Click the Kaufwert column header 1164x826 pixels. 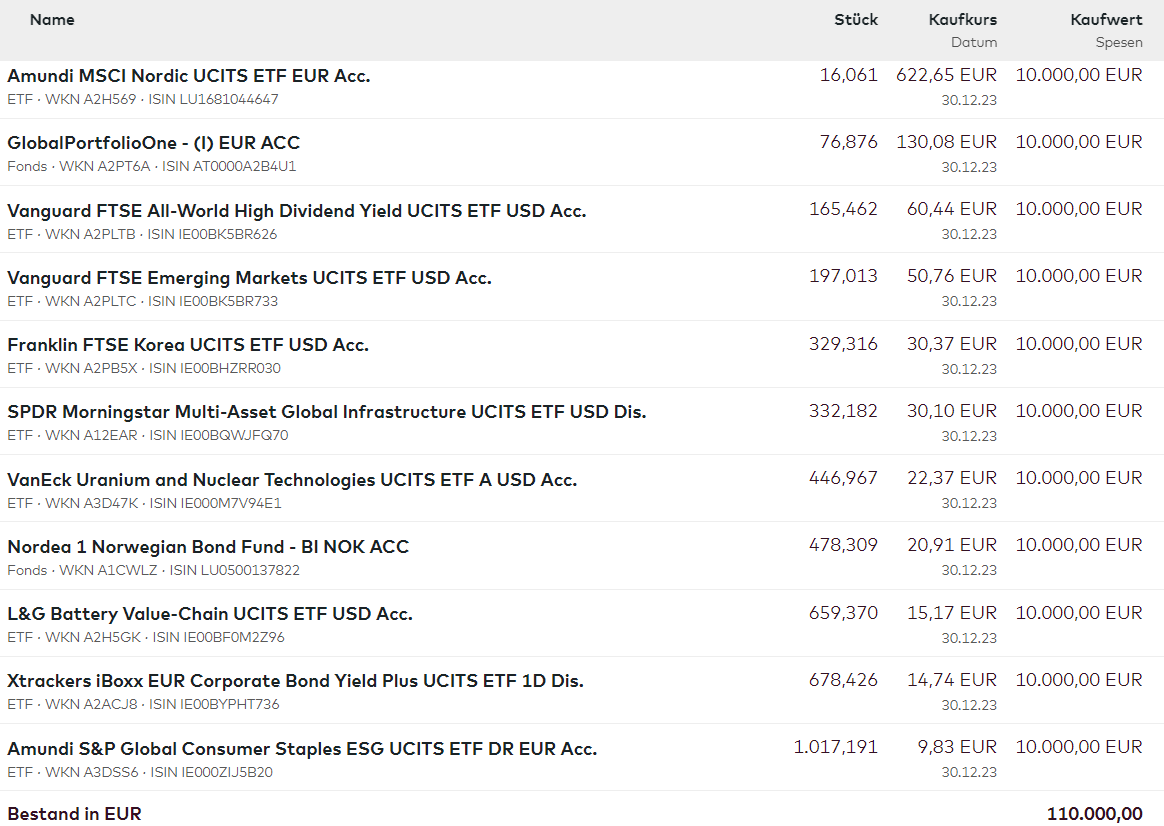[x=1105, y=20]
